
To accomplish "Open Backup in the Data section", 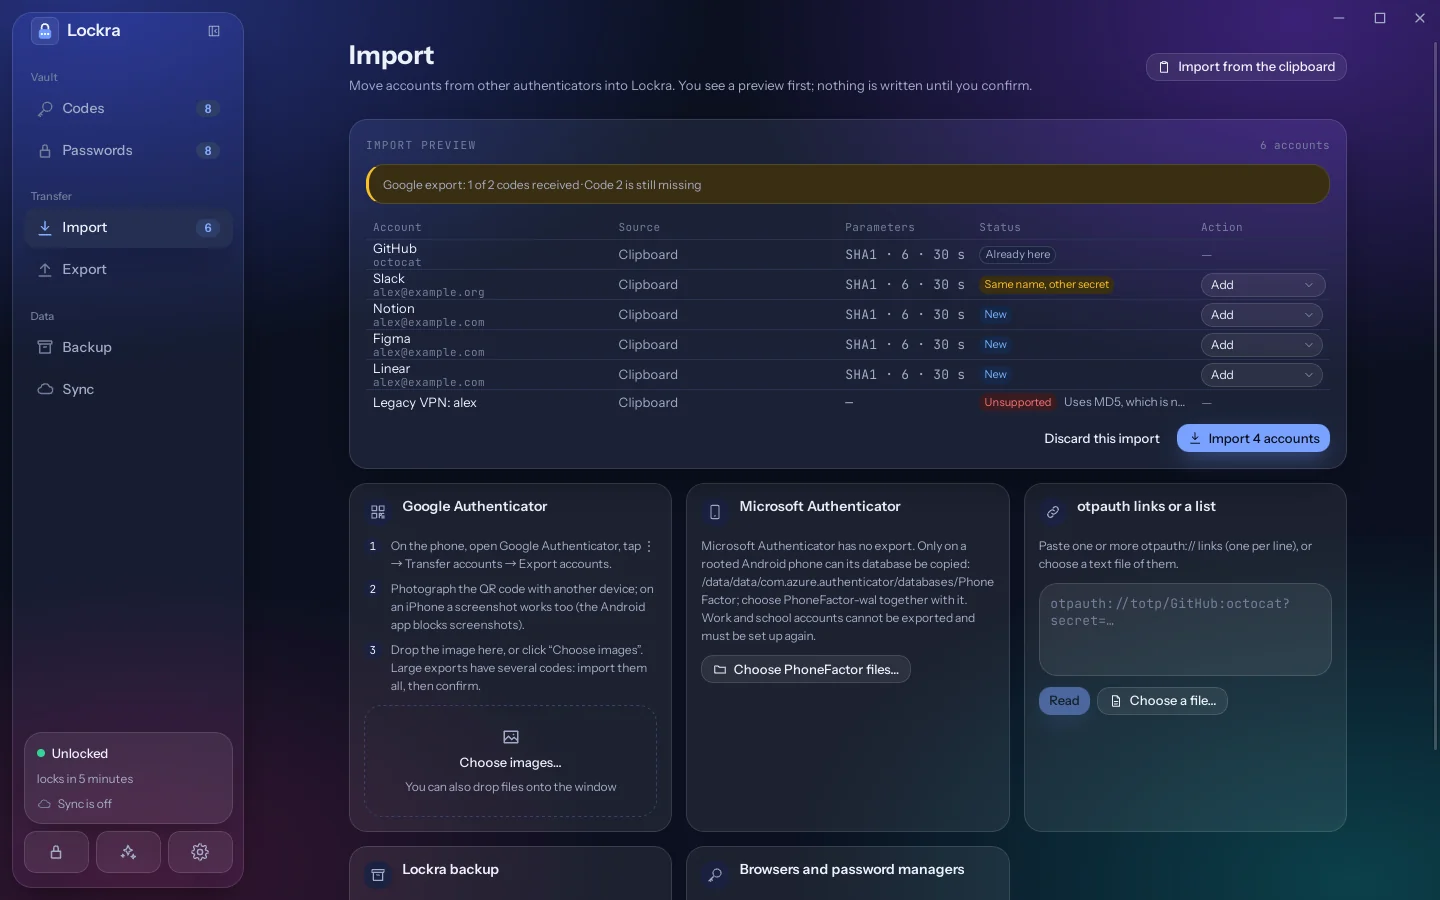I will [x=128, y=348].
